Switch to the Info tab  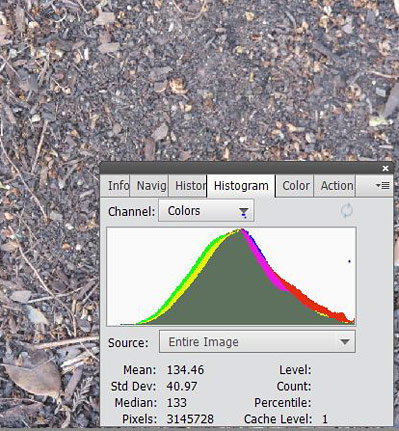coord(116,186)
